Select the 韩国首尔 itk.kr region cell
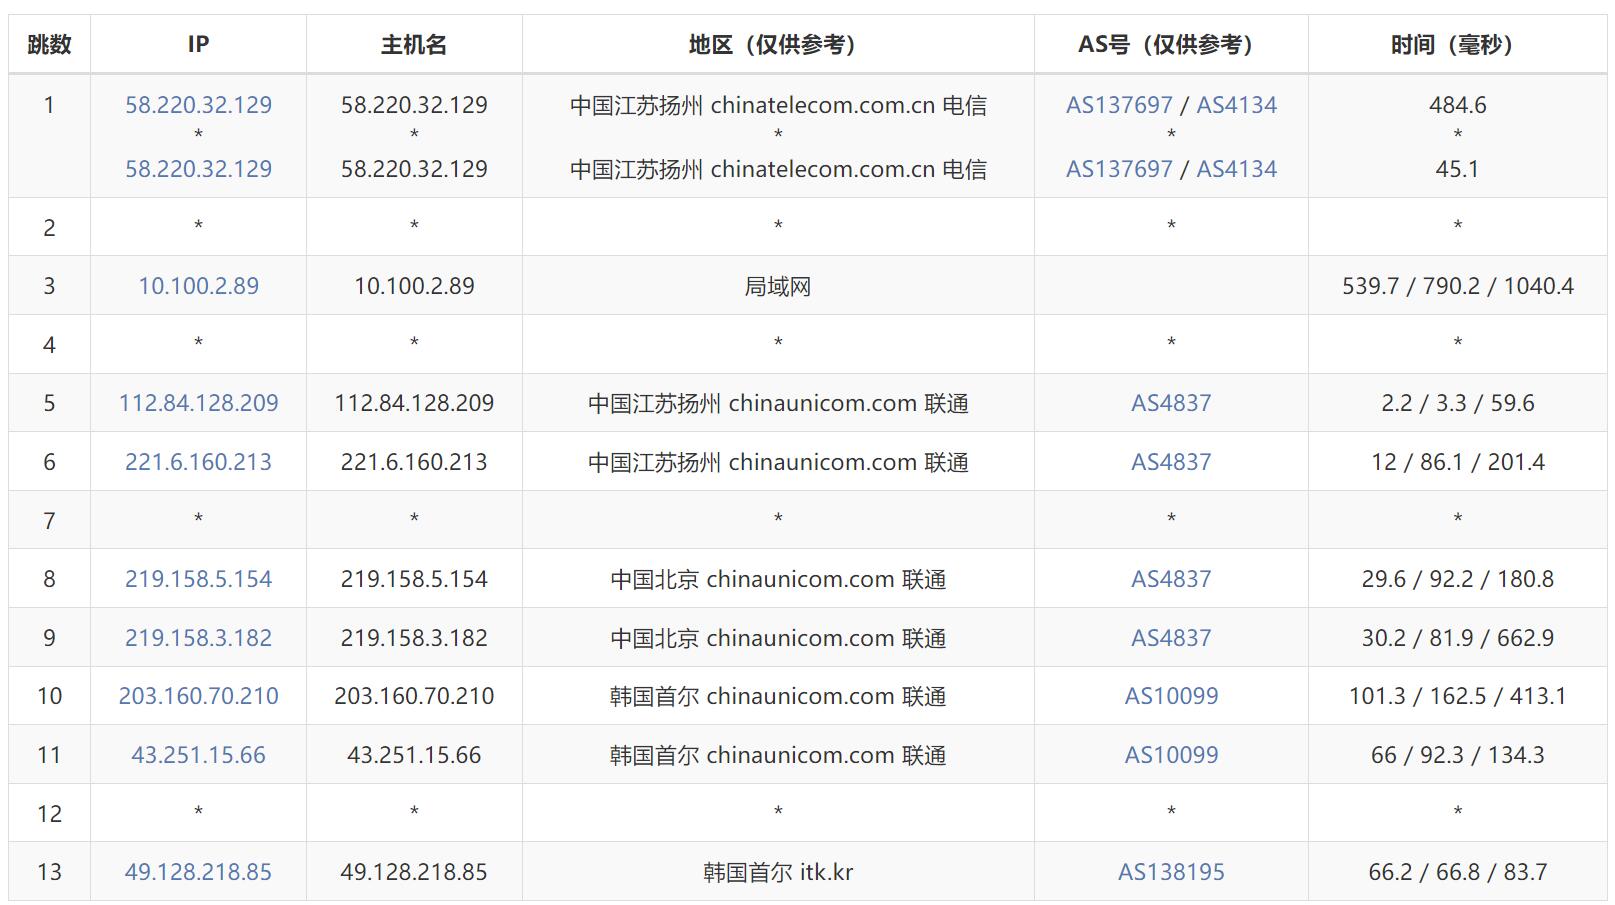 pos(778,872)
